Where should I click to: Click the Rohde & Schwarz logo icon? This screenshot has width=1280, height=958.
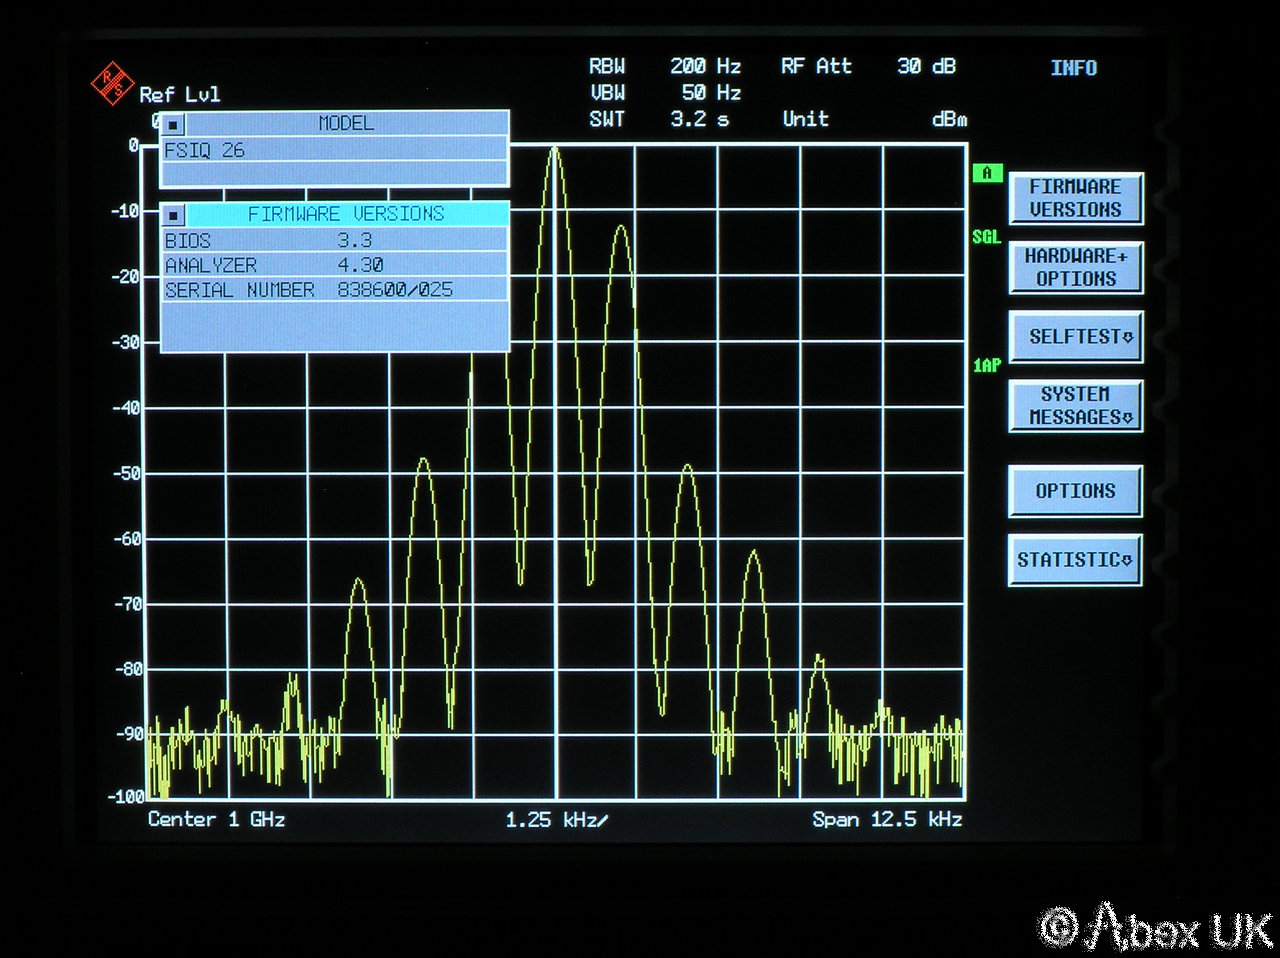112,83
